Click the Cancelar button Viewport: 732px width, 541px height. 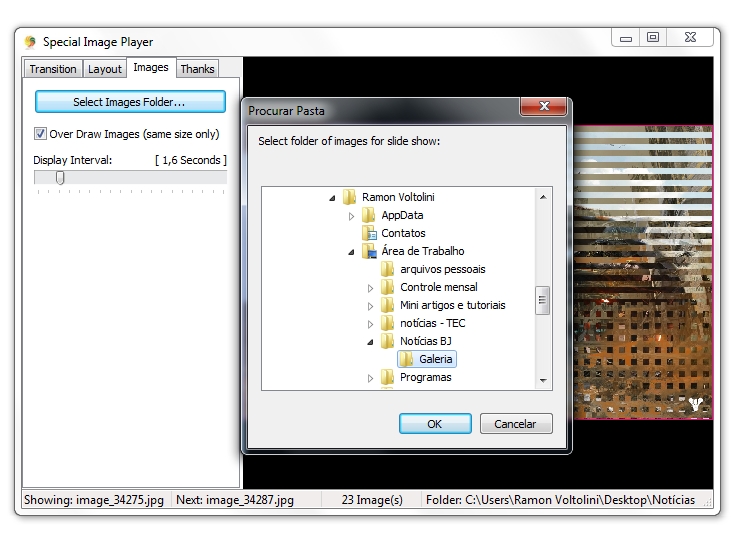(516, 423)
